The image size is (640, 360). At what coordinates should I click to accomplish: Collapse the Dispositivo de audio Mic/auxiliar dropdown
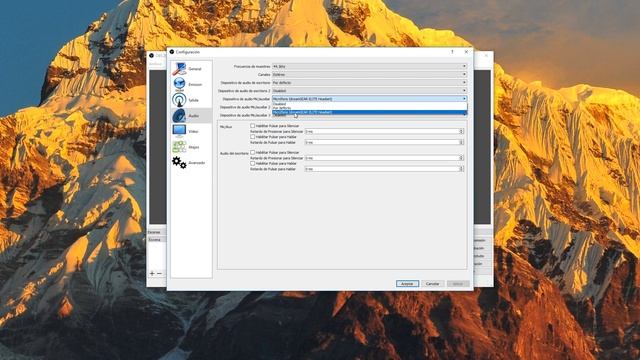[x=369, y=99]
